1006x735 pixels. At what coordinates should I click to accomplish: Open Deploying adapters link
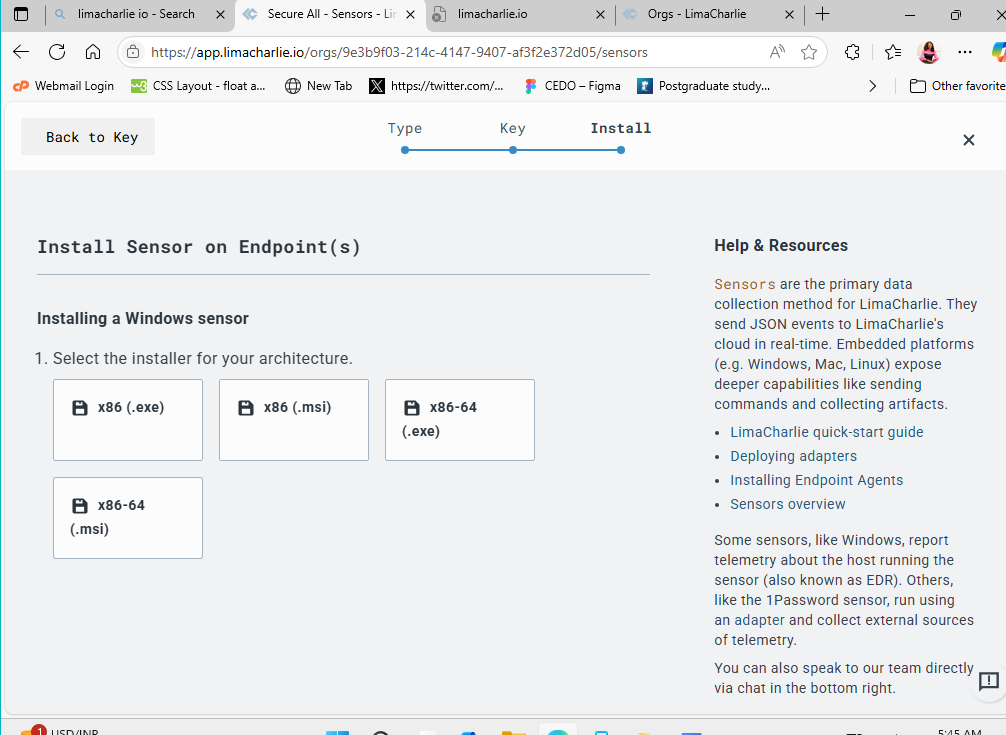click(793, 456)
